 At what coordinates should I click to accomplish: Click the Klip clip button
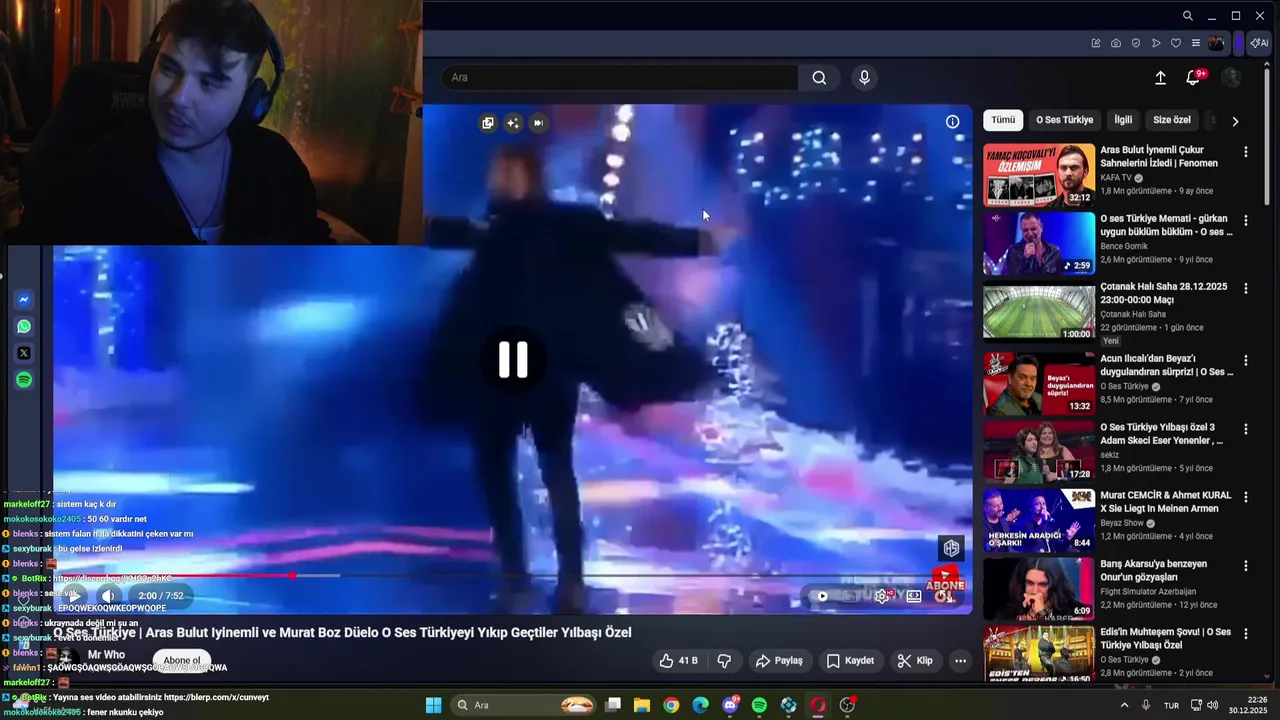[x=915, y=661]
